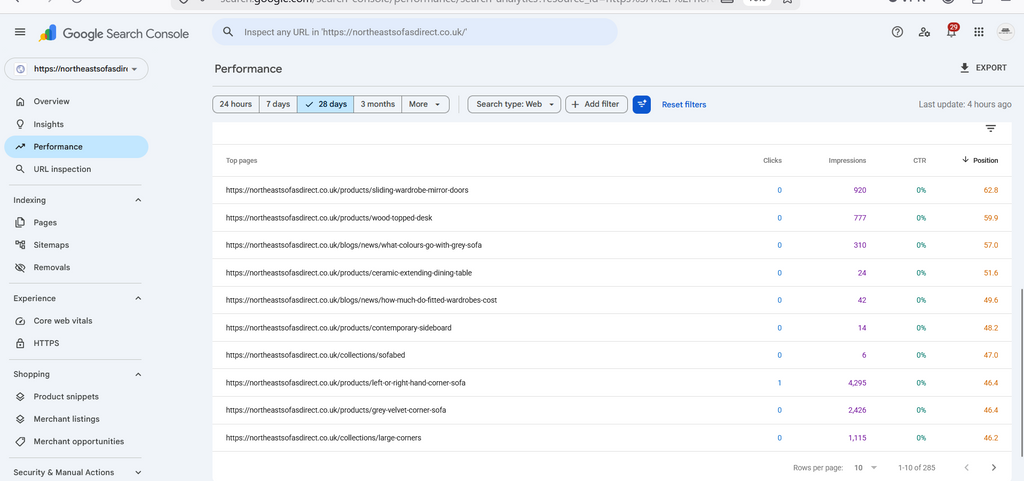Open the left-or-right-hand-corner-sofa row

pyautogui.click(x=611, y=382)
